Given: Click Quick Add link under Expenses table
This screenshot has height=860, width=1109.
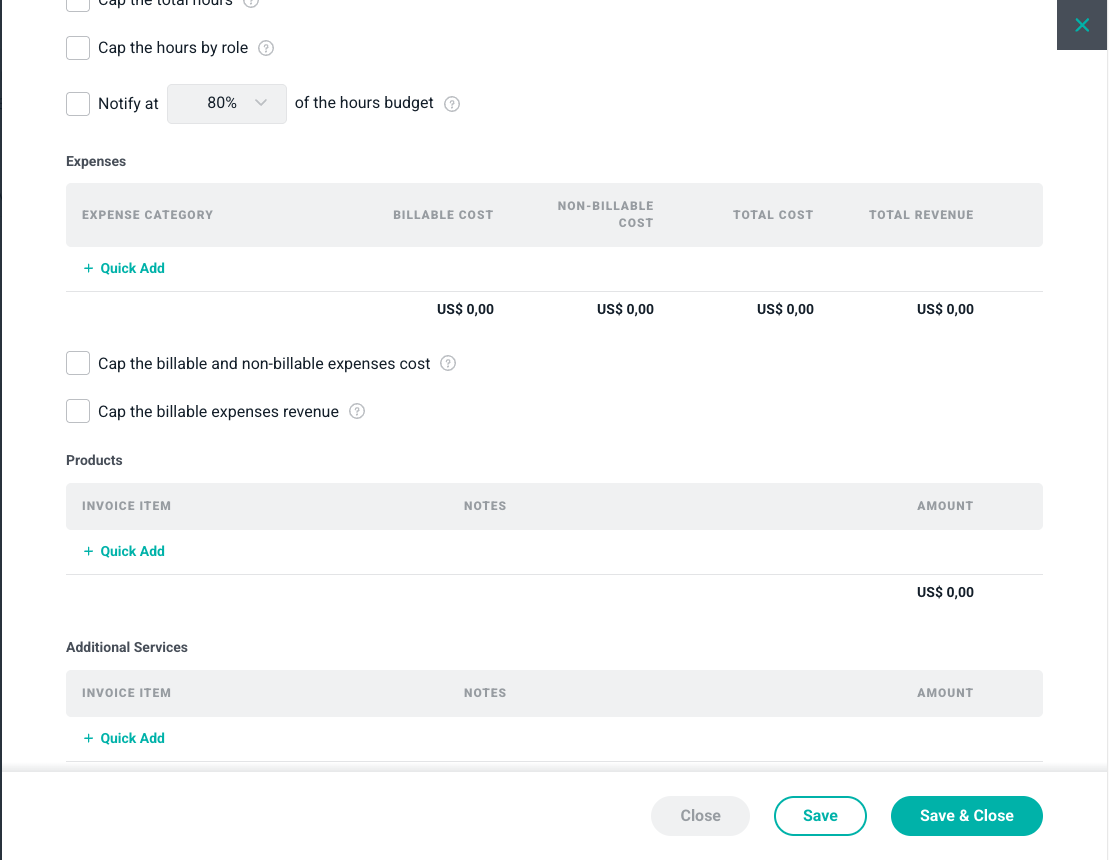Looking at the screenshot, I should point(132,268).
